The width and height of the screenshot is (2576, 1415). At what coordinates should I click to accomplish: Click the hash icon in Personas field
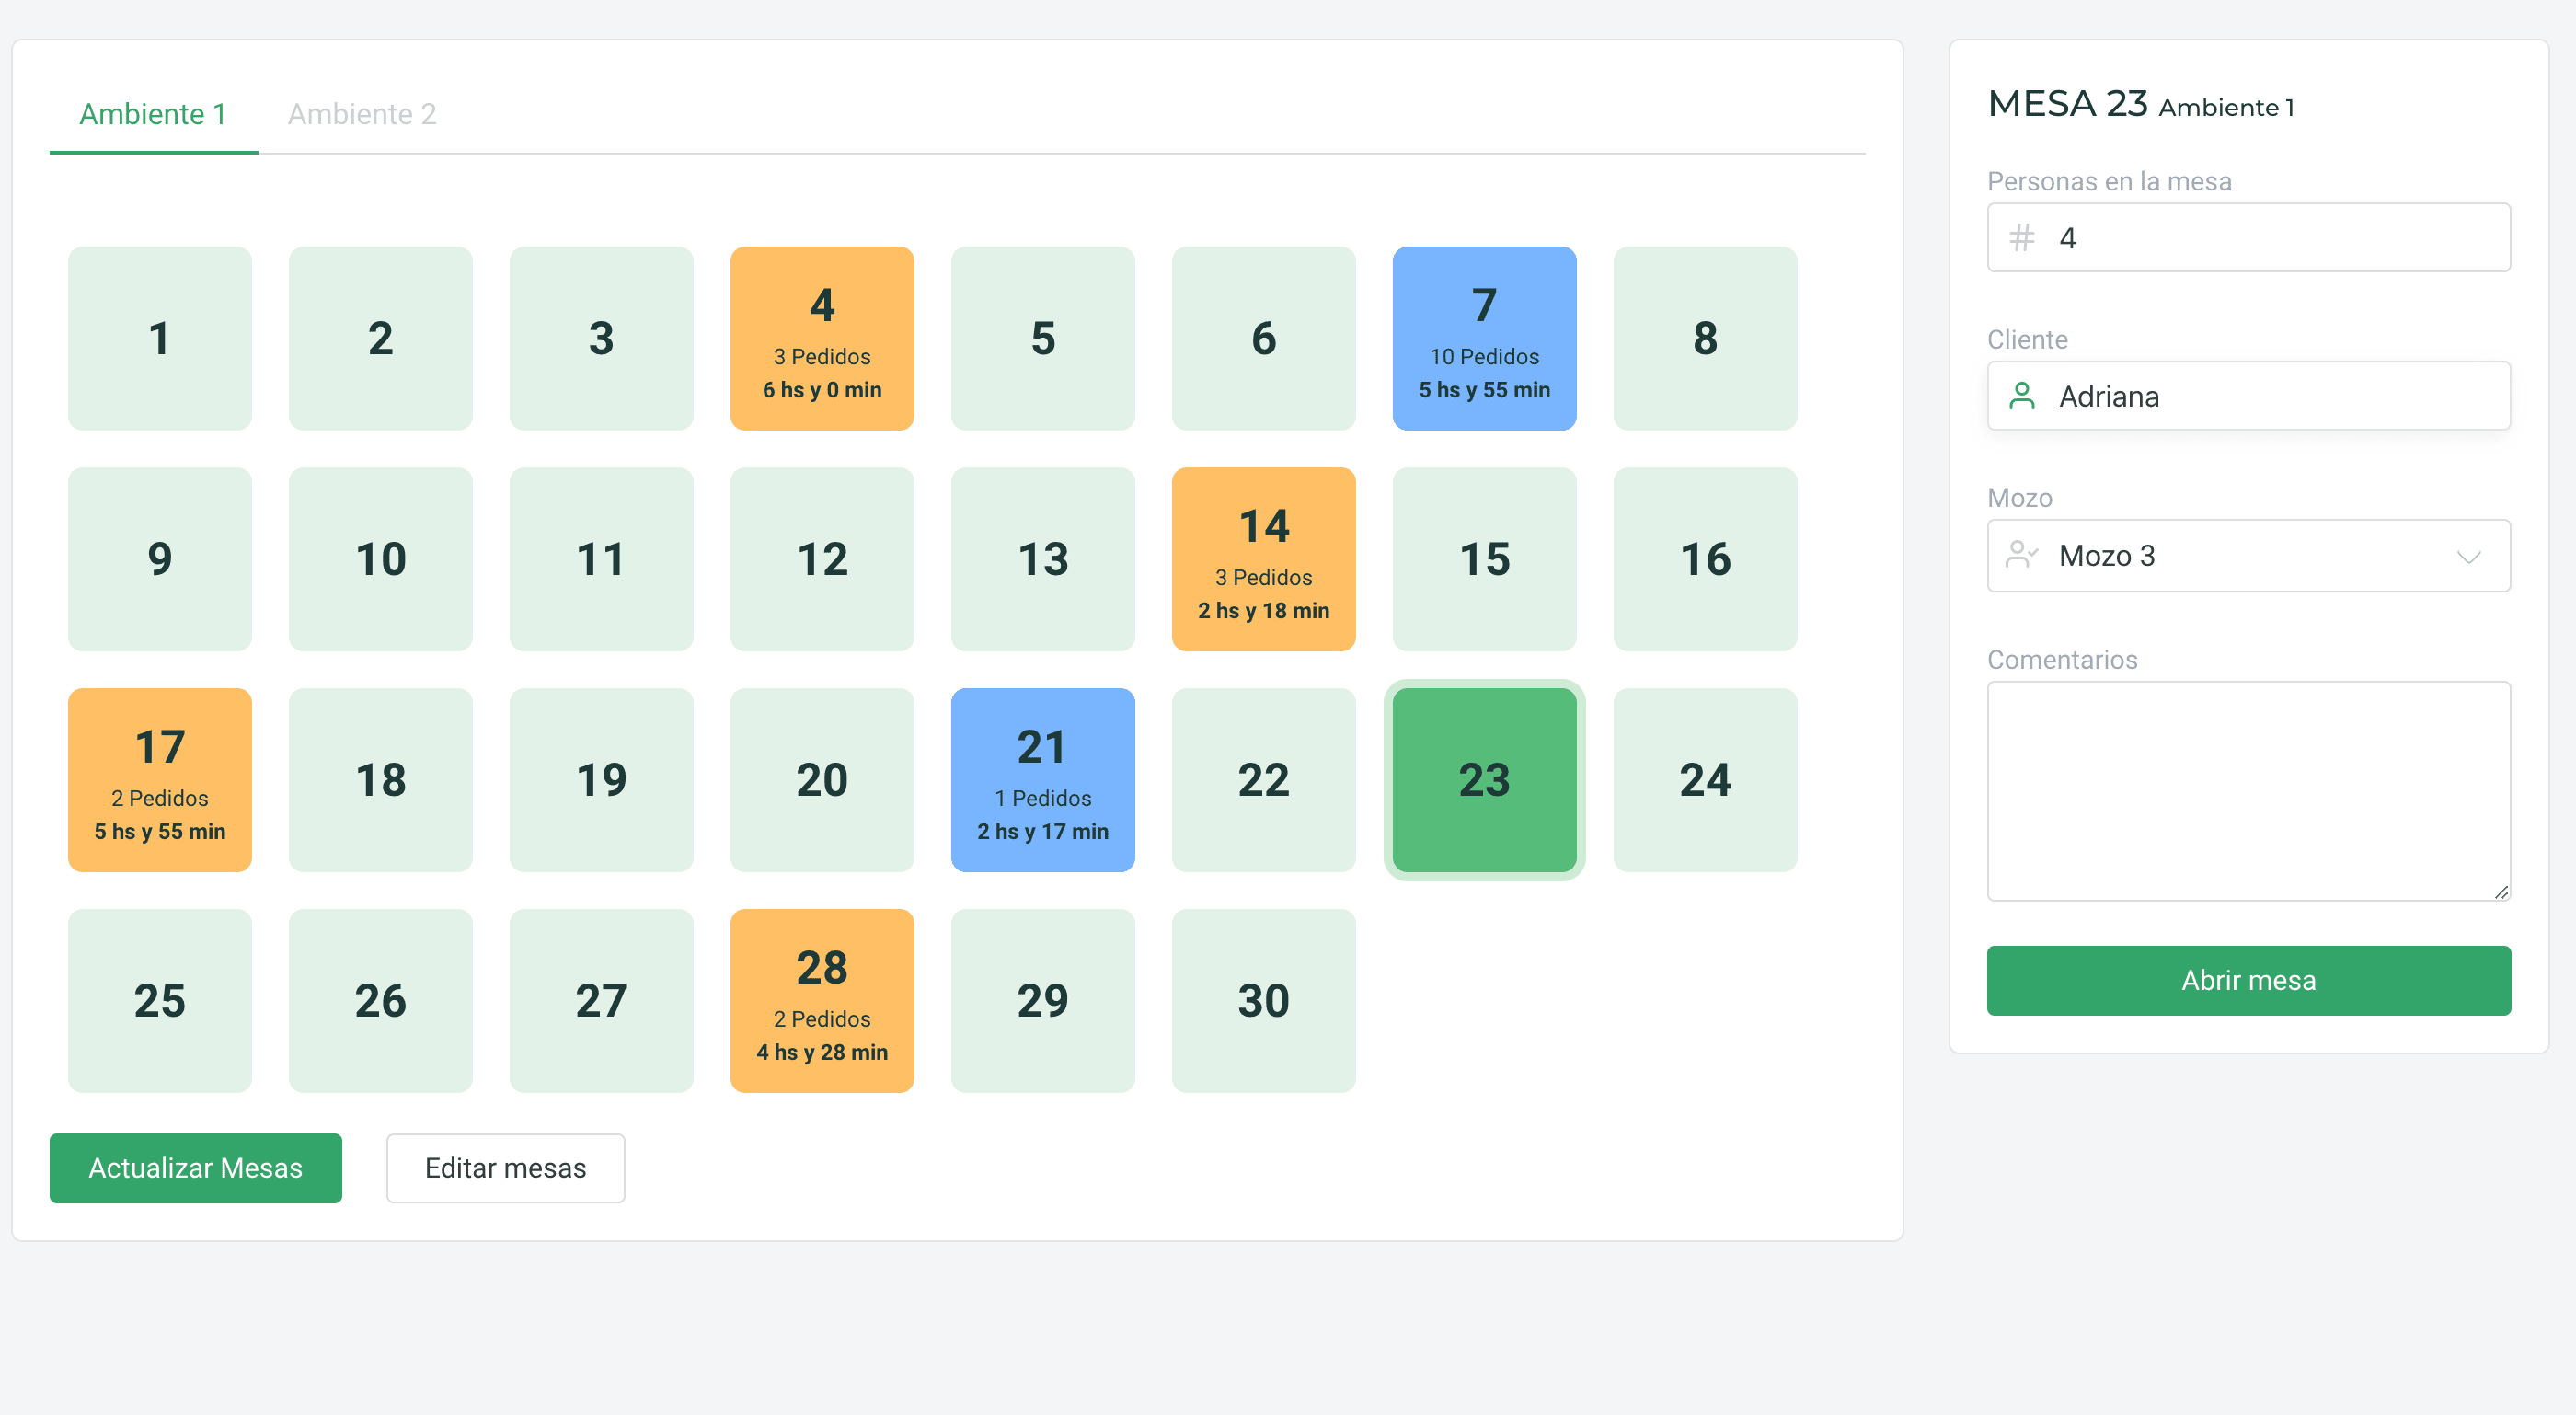tap(2022, 238)
